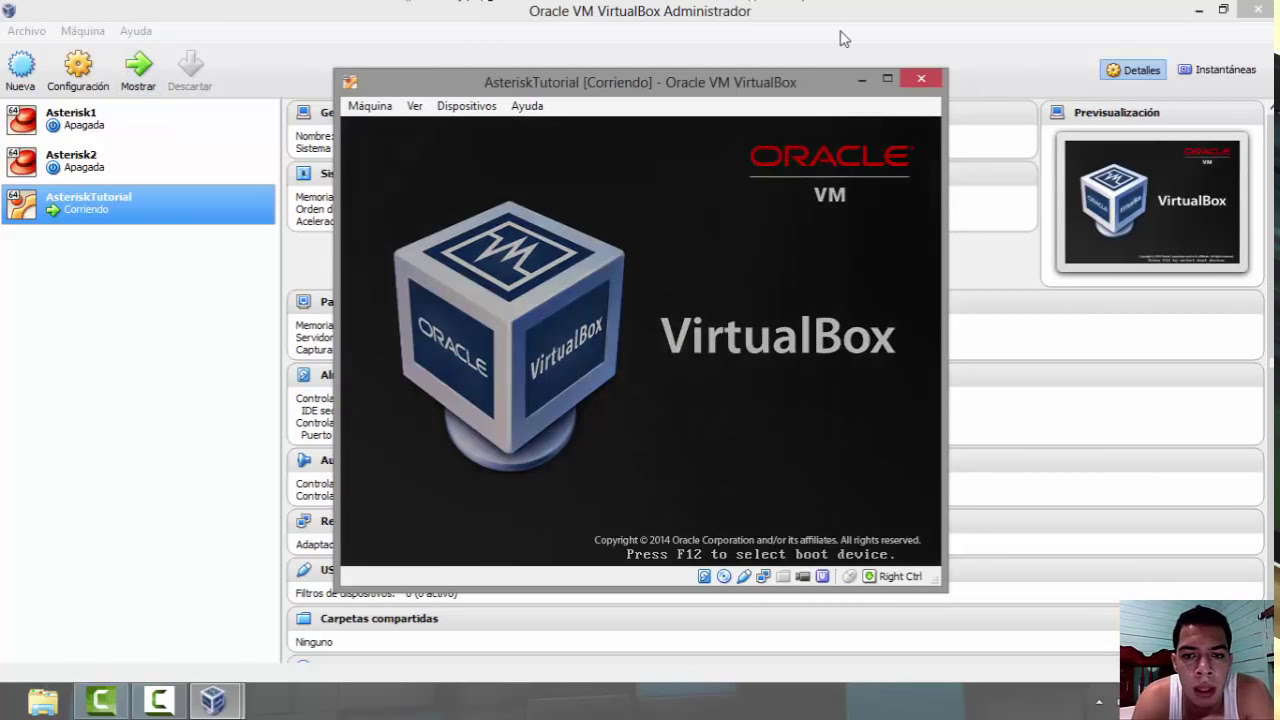Open the Dispositivos menu

(x=466, y=106)
